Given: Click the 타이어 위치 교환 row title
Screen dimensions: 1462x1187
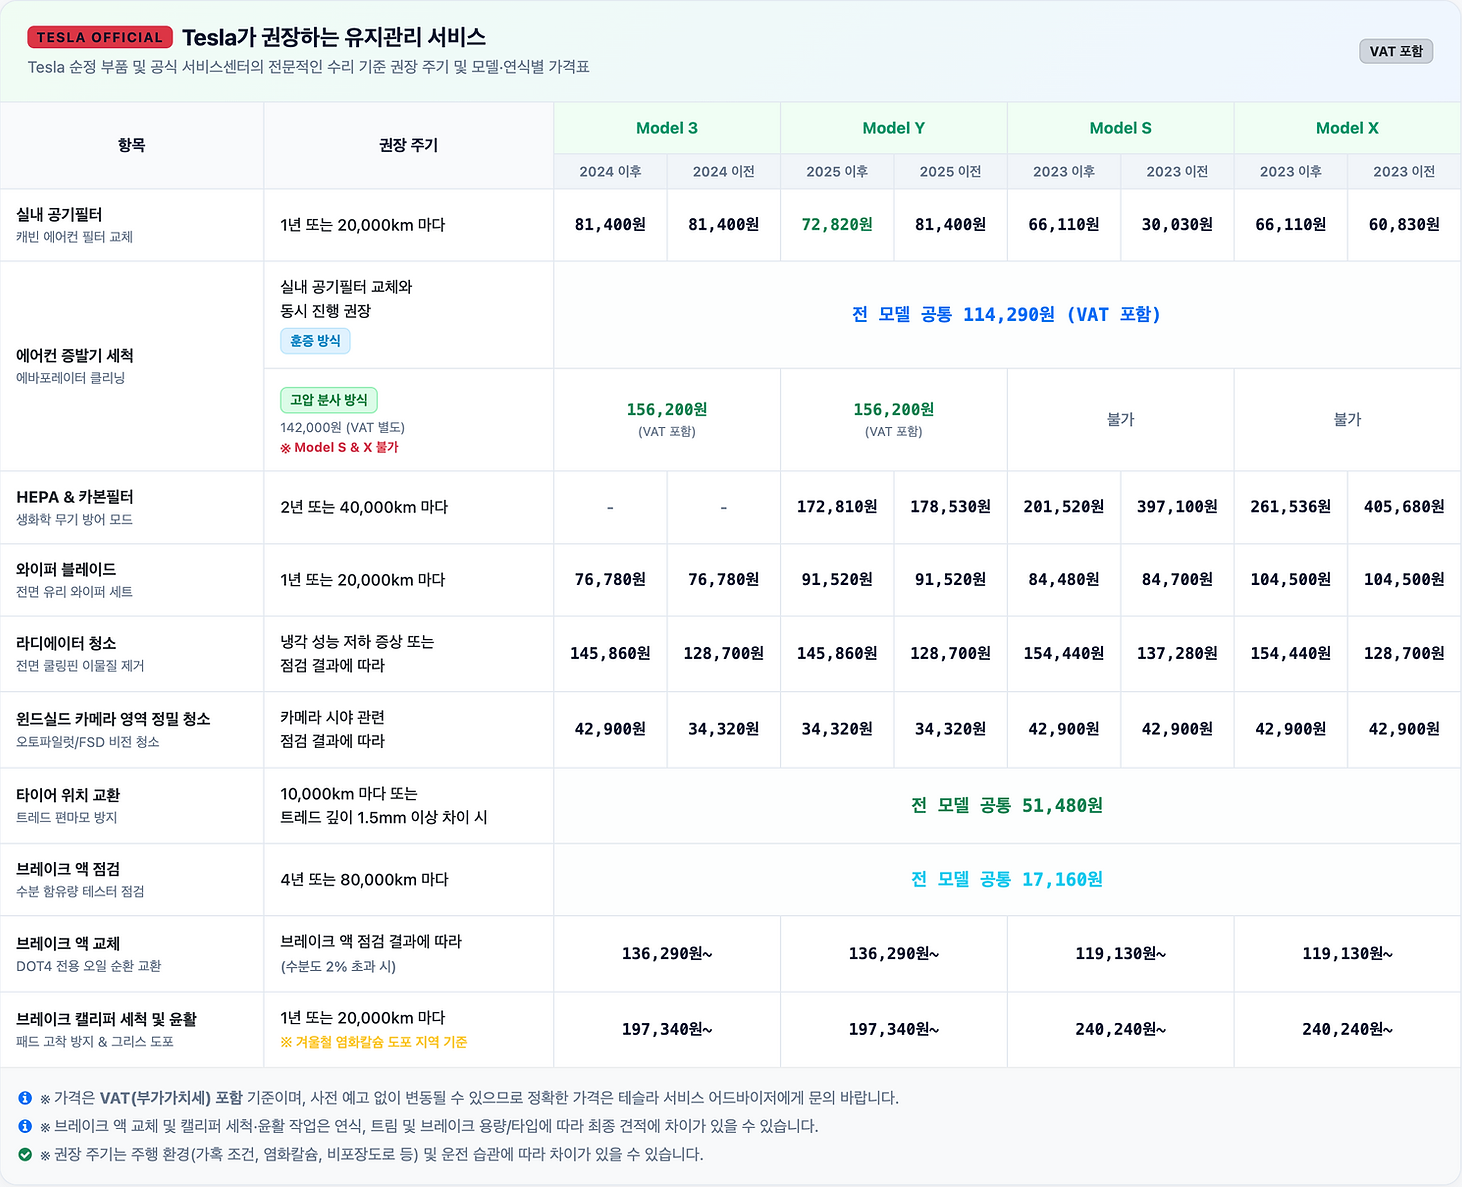Looking at the screenshot, I should [68, 796].
